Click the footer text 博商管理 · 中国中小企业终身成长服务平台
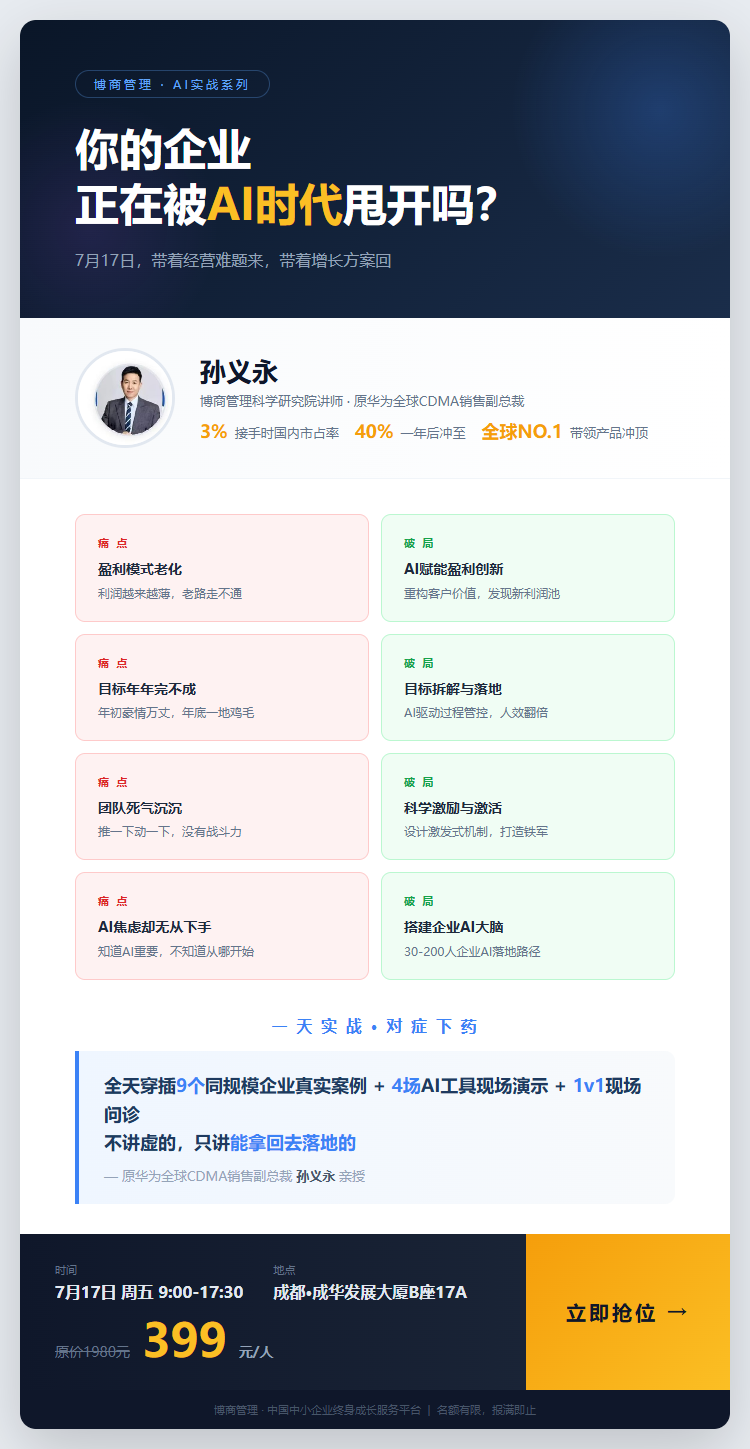The height and width of the screenshot is (1449, 750). pos(317,1410)
